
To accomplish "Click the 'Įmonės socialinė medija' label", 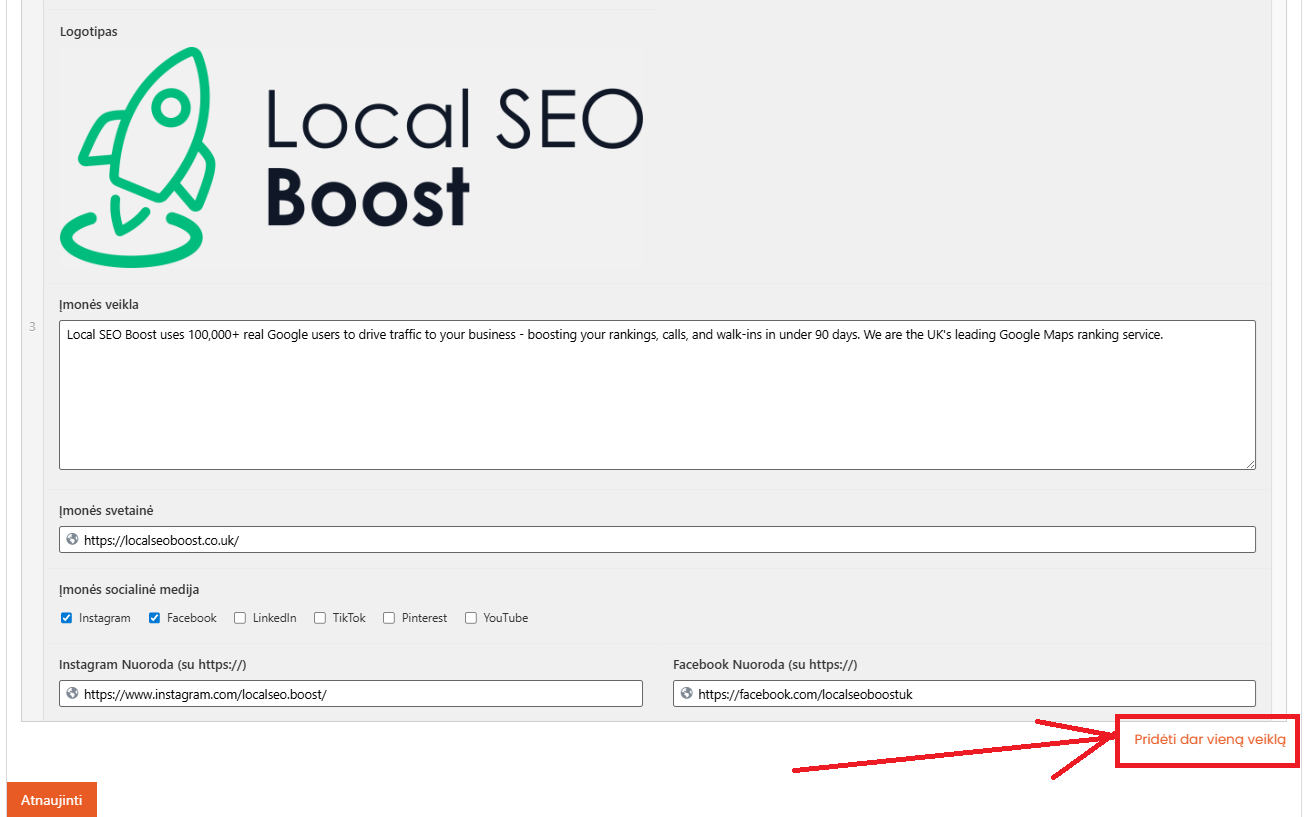I will click(x=129, y=589).
